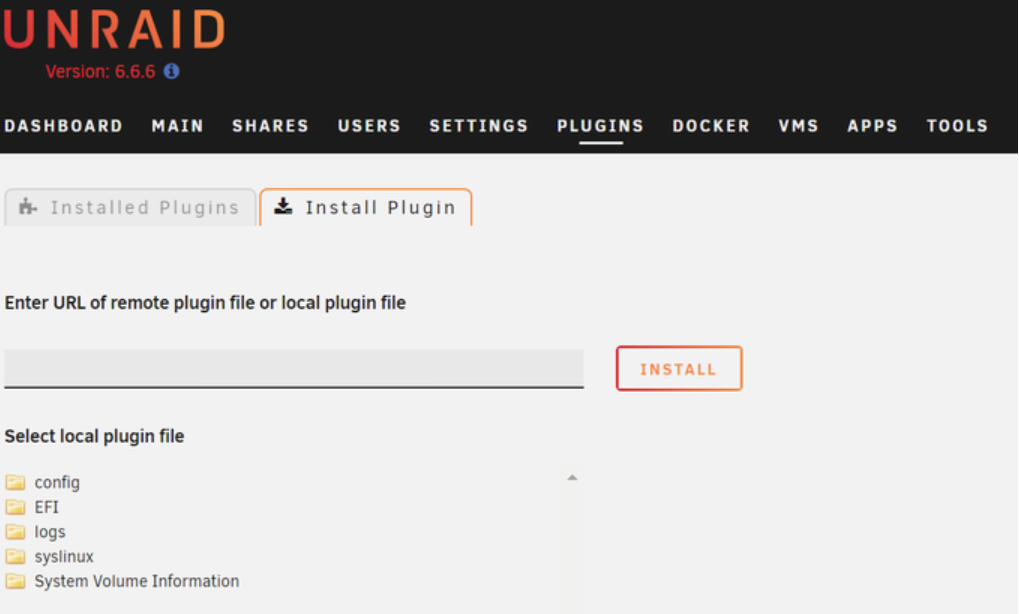The image size is (1019, 614).
Task: Go to the Docker page
Action: [711, 126]
